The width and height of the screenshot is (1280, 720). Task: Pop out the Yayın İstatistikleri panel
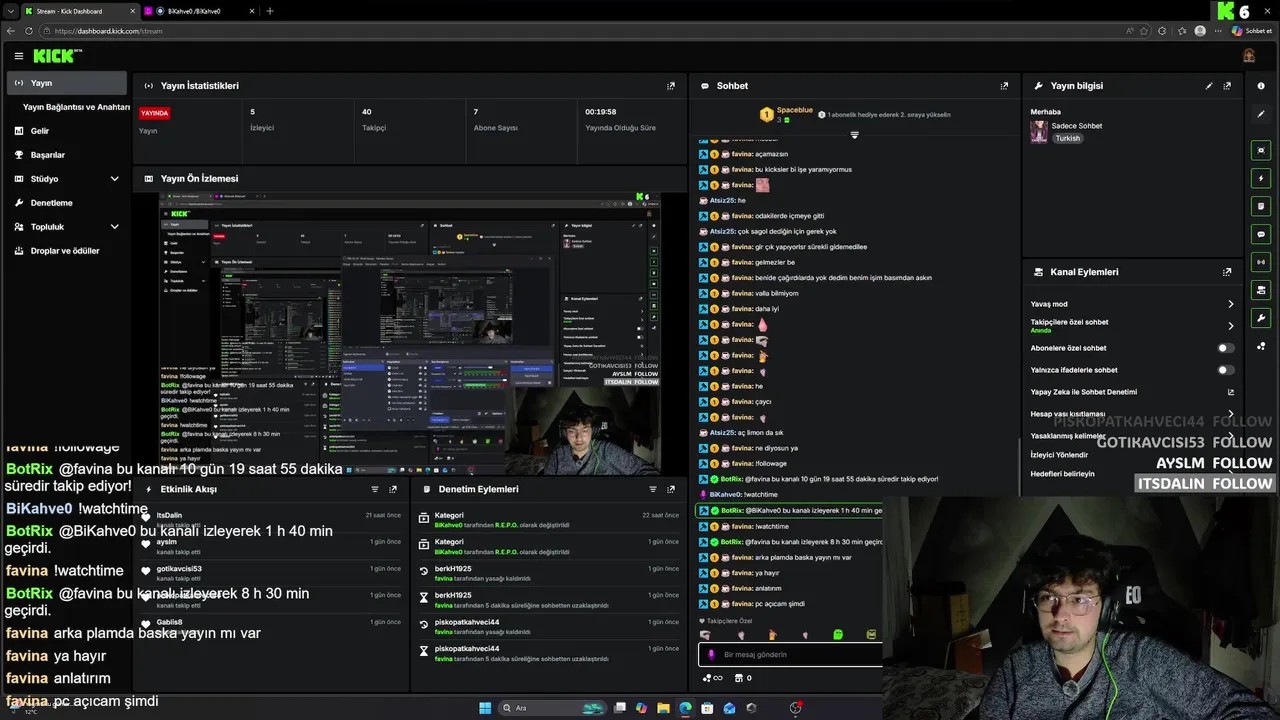pos(671,86)
